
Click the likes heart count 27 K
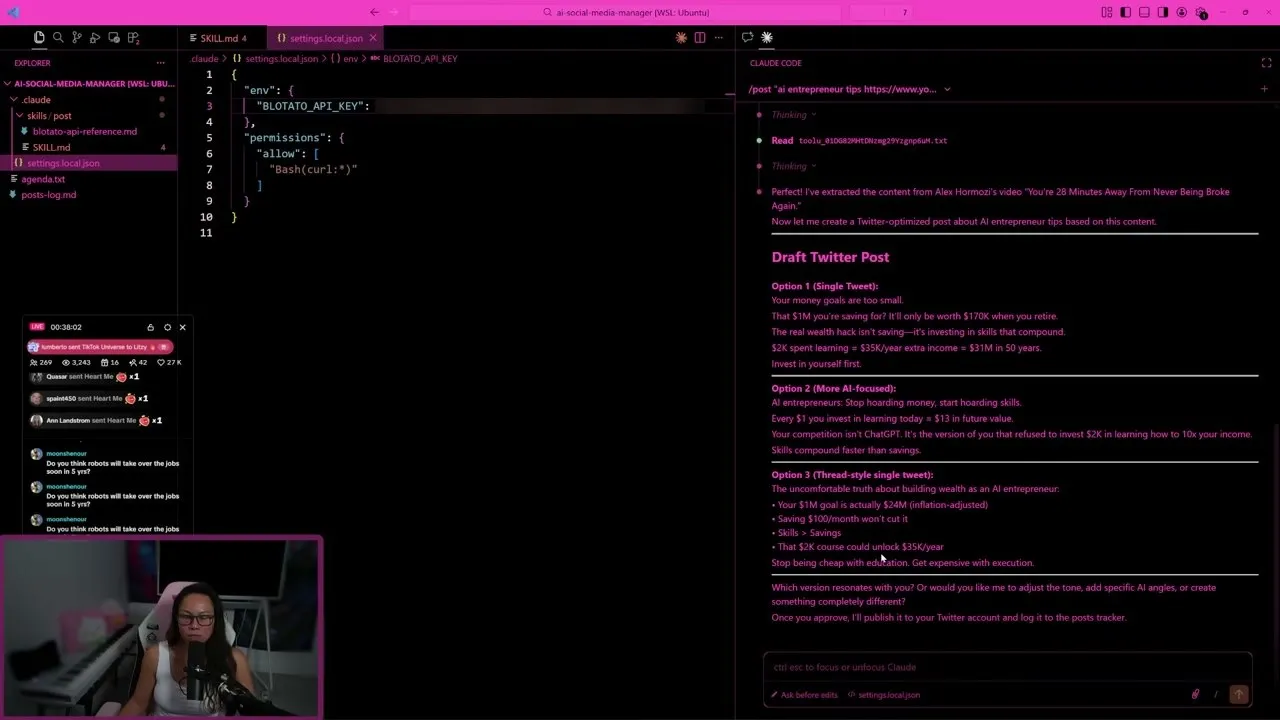tap(168, 362)
